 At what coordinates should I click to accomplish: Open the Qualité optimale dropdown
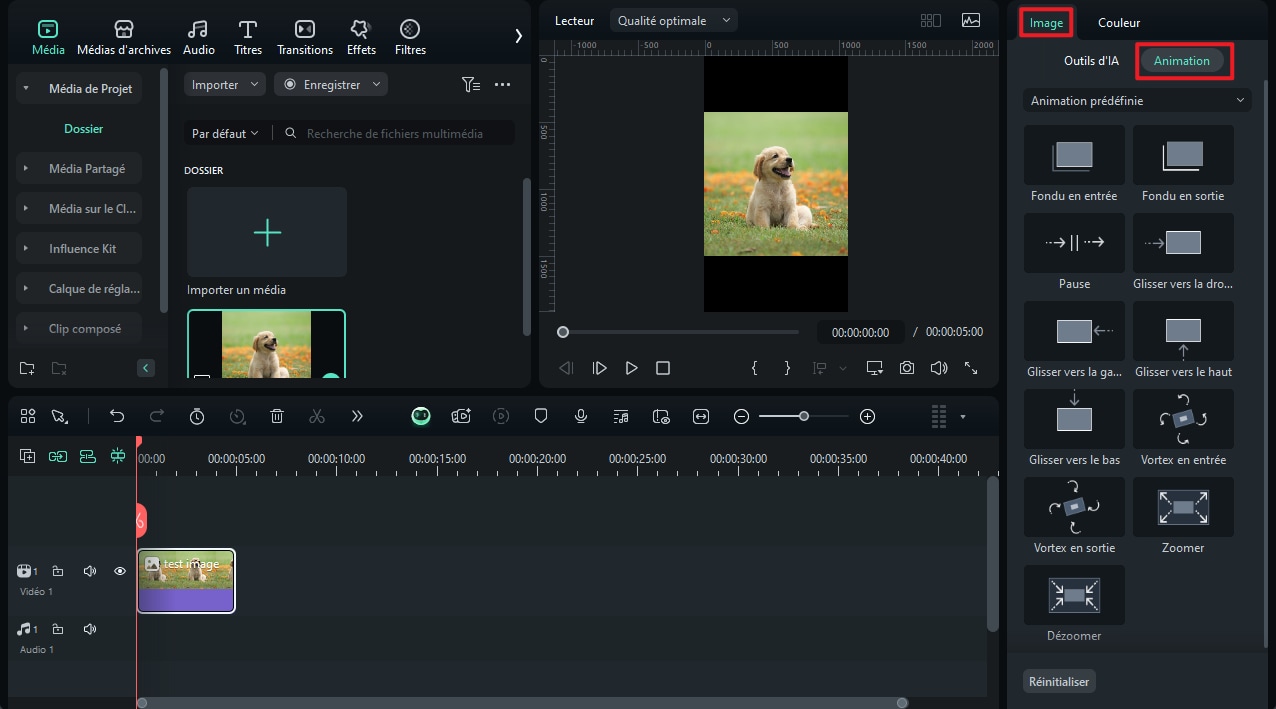coord(673,20)
